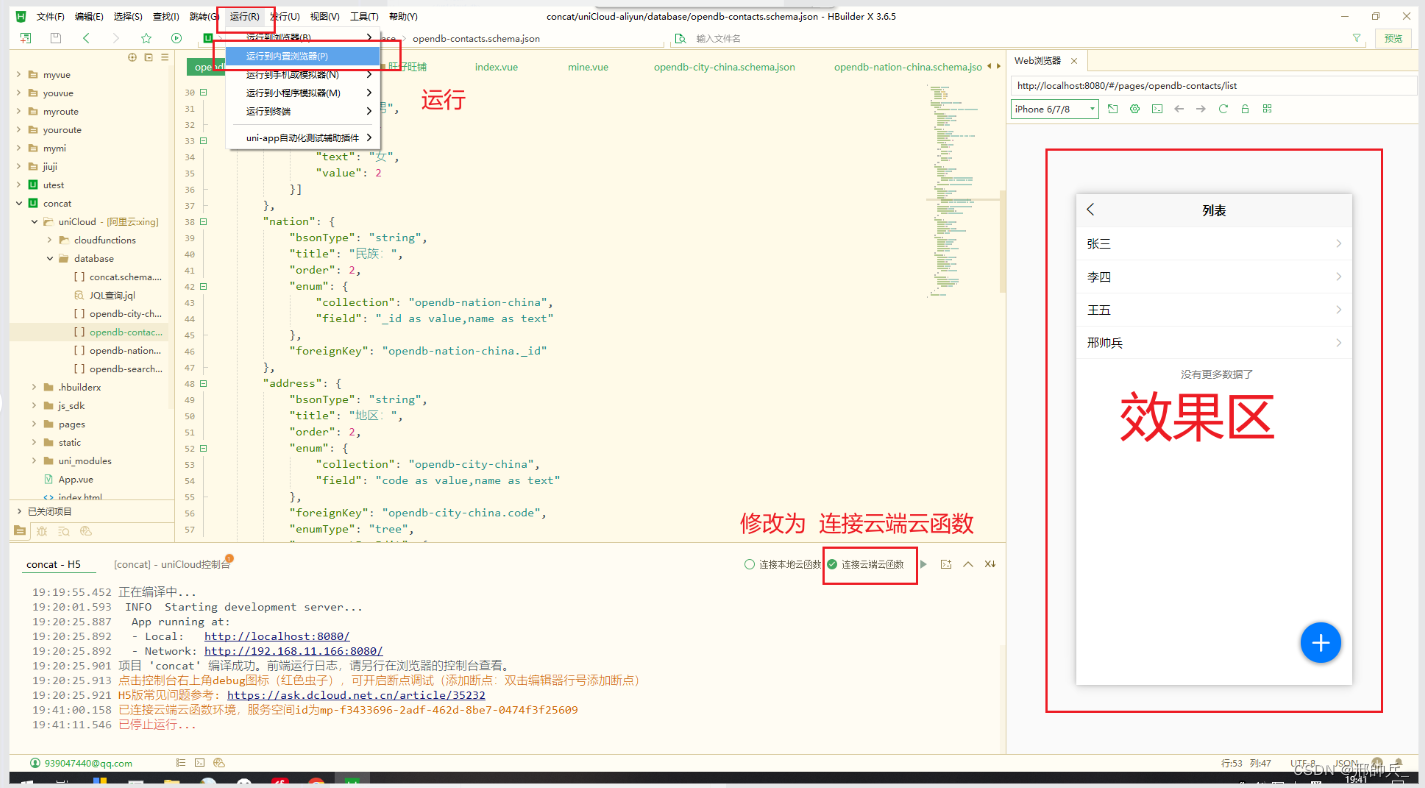Screen dimensions: 1425x788
Task: Refresh the built-in Web browser page
Action: coord(1223,108)
